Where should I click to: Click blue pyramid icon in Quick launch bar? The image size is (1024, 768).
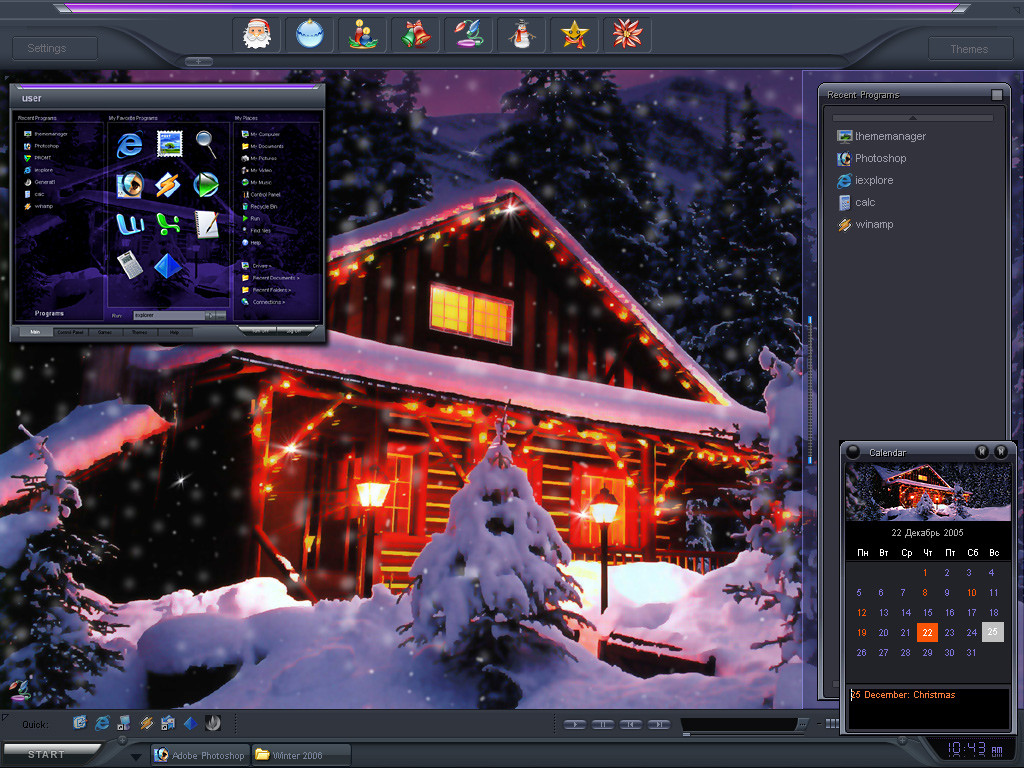point(191,722)
